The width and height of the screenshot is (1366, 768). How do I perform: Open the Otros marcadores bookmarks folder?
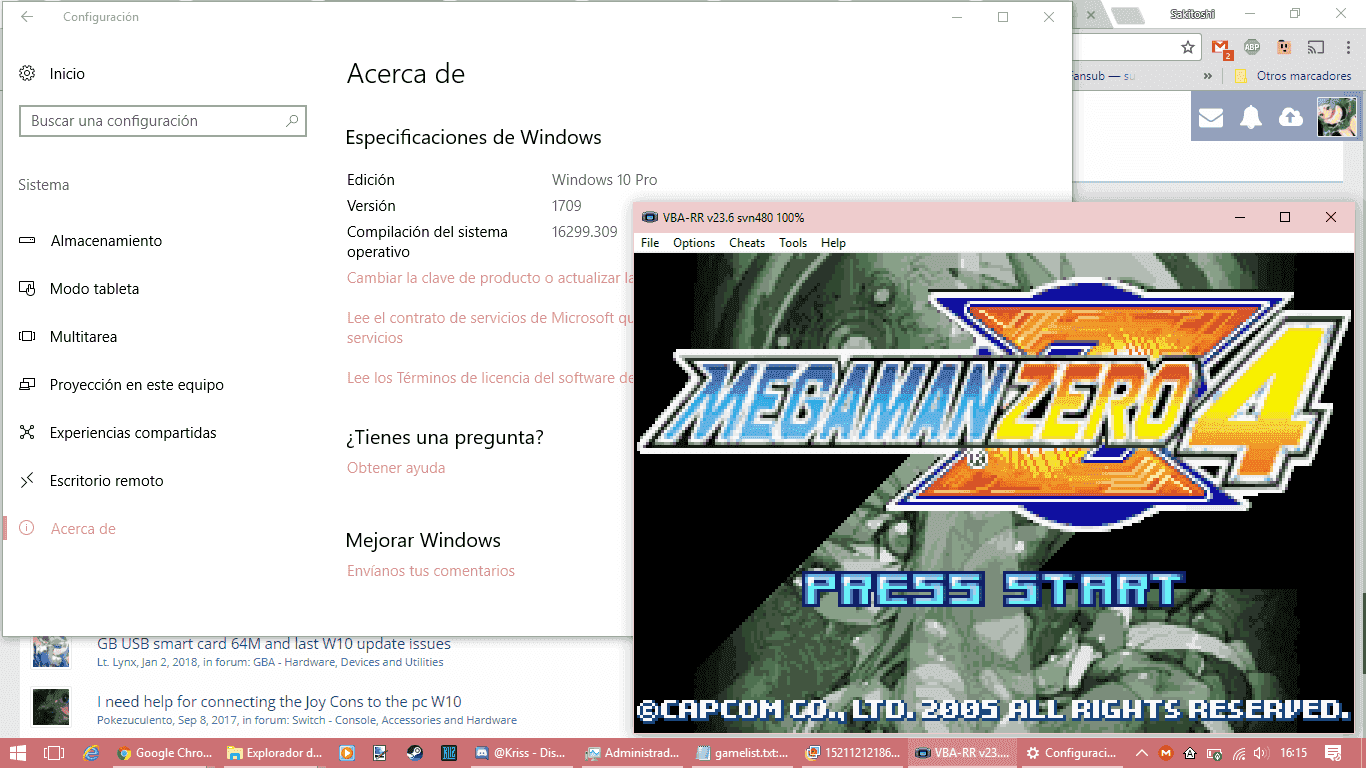[x=1293, y=76]
